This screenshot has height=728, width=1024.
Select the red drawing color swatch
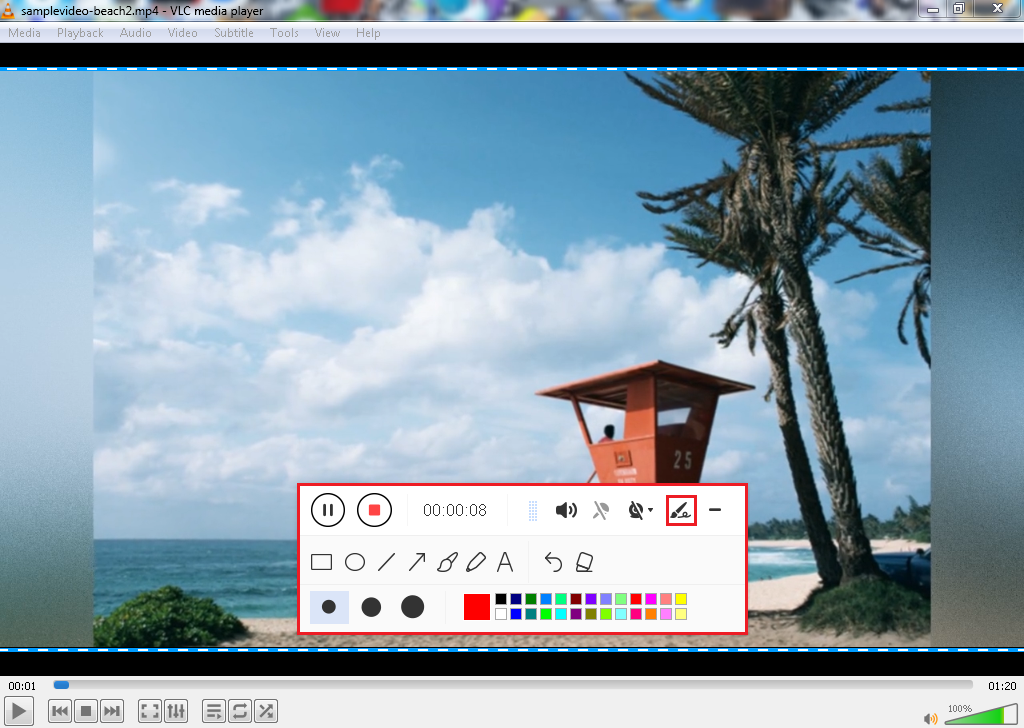pos(476,607)
